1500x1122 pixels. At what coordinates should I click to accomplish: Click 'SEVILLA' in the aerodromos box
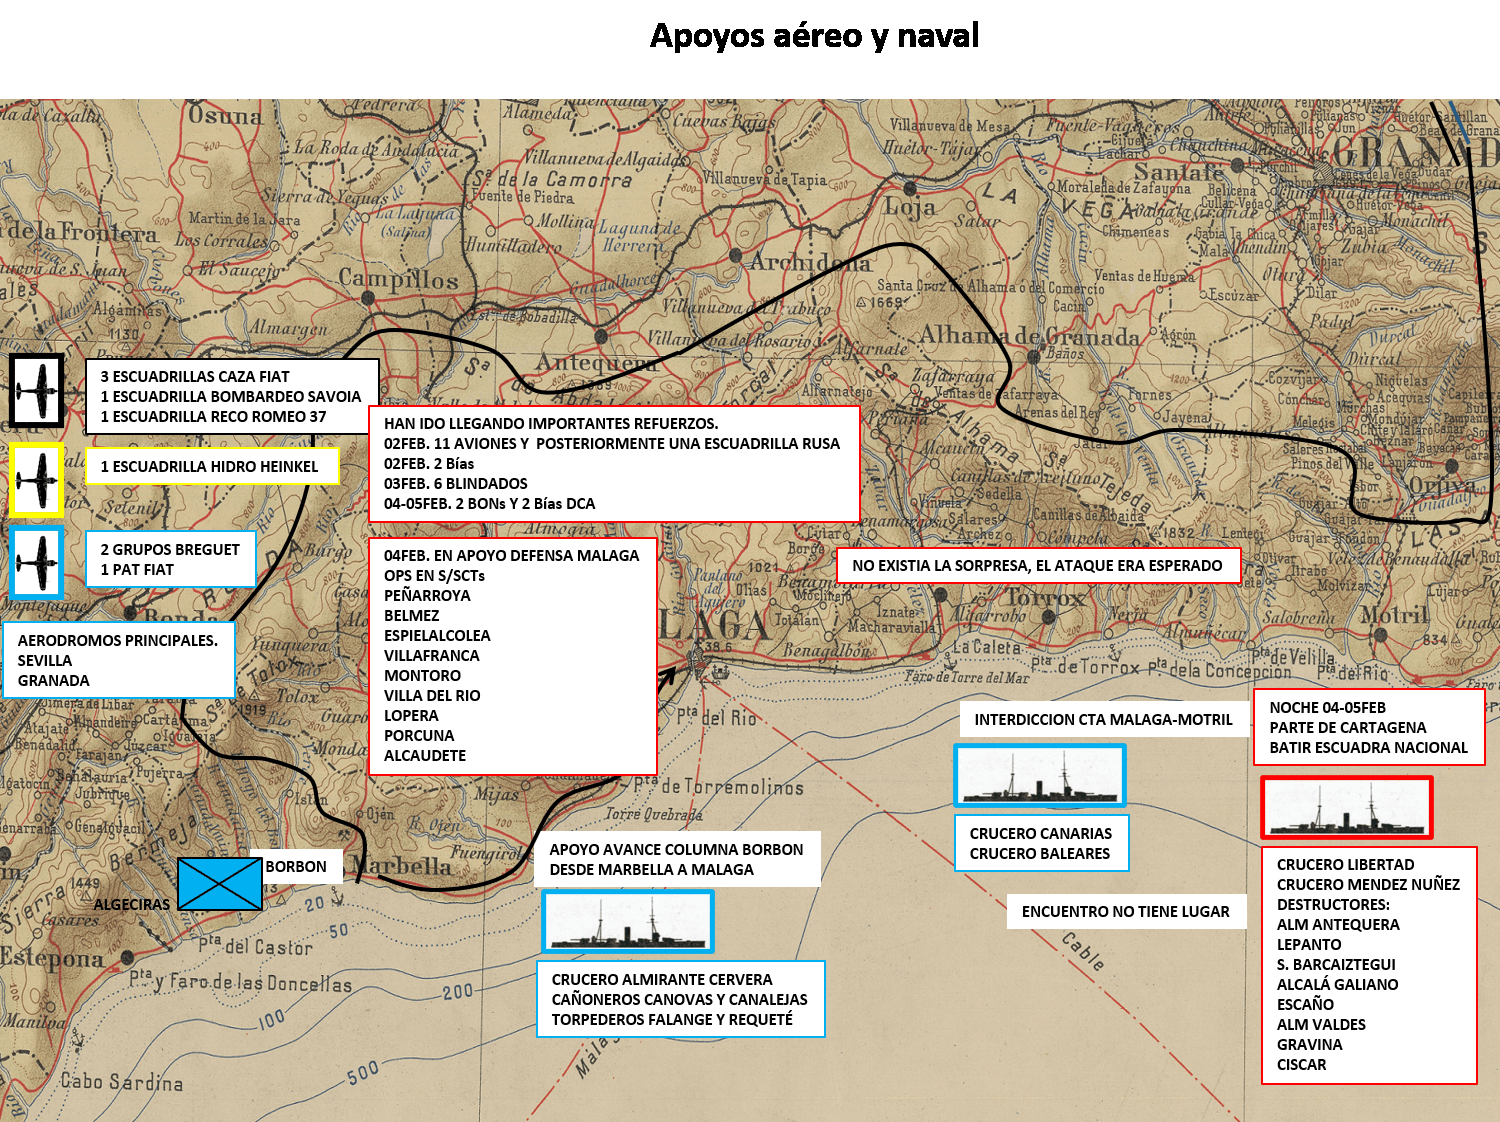45,661
